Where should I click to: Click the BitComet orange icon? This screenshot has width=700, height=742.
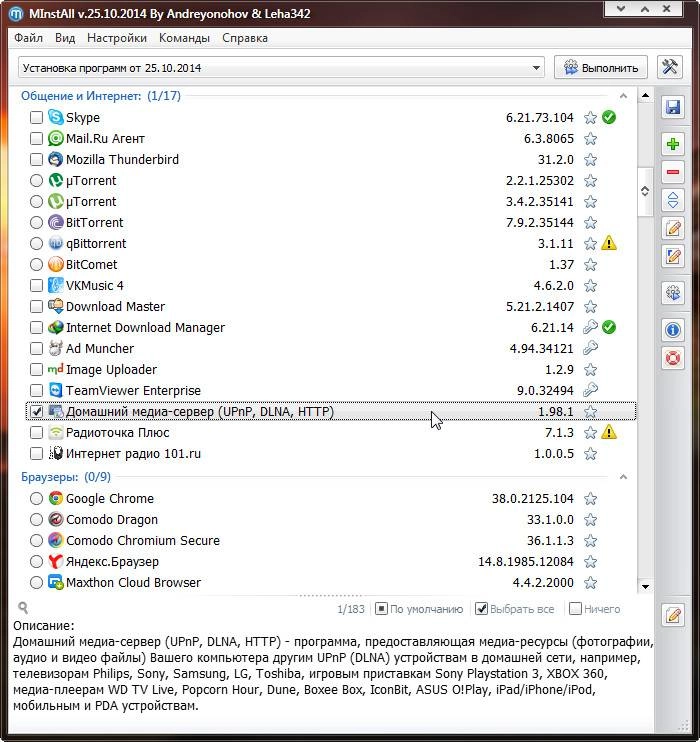[55, 264]
